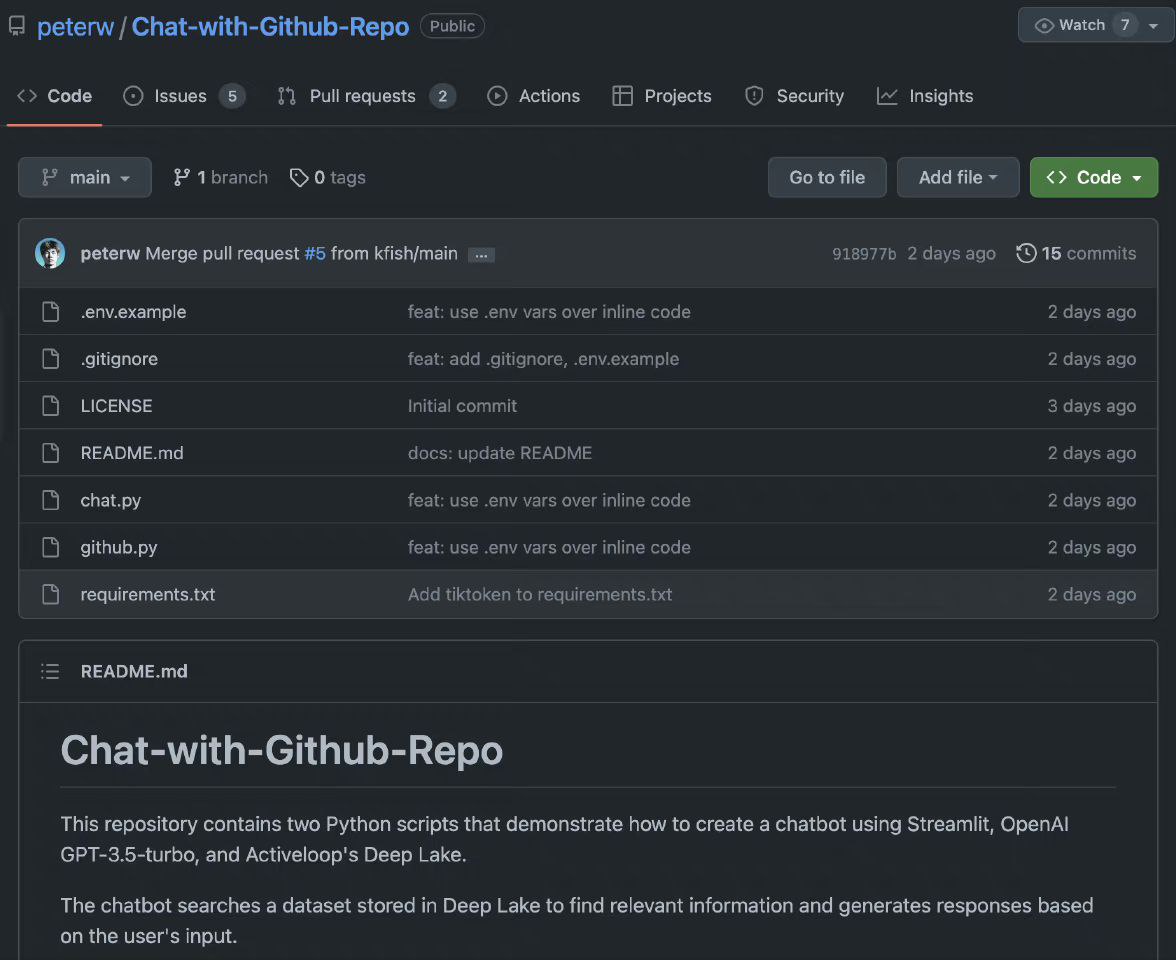Expand the Add file dropdown
1176x960 pixels.
pos(957,177)
